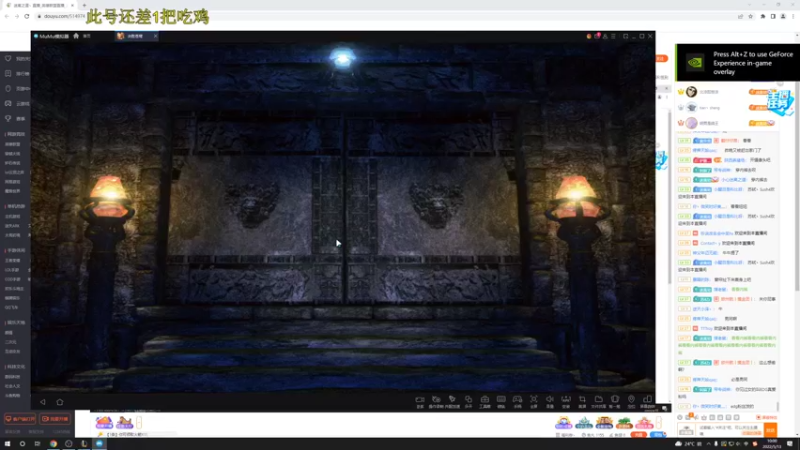800x450 pixels.
Task: Click the volume speaker icon in MuMu toolbar
Action: [x=549, y=401]
